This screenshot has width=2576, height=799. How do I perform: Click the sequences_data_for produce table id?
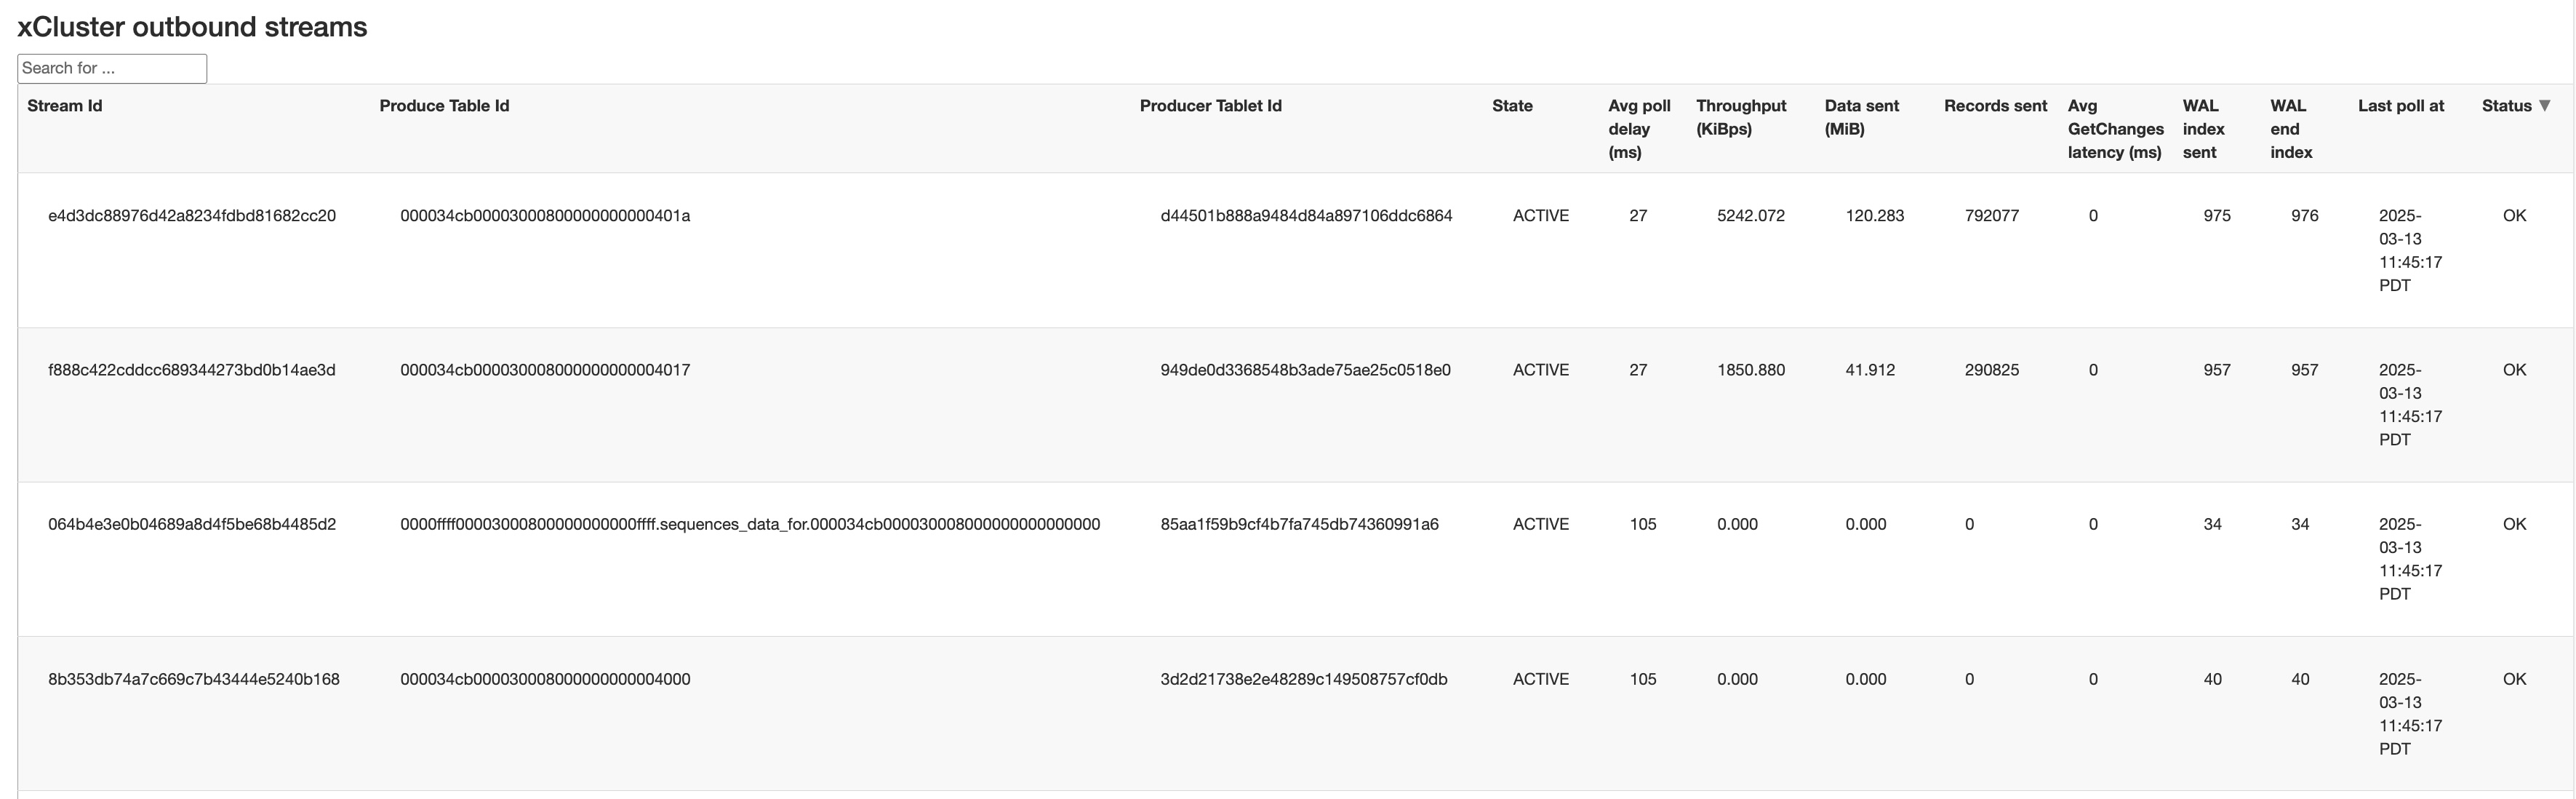point(750,523)
